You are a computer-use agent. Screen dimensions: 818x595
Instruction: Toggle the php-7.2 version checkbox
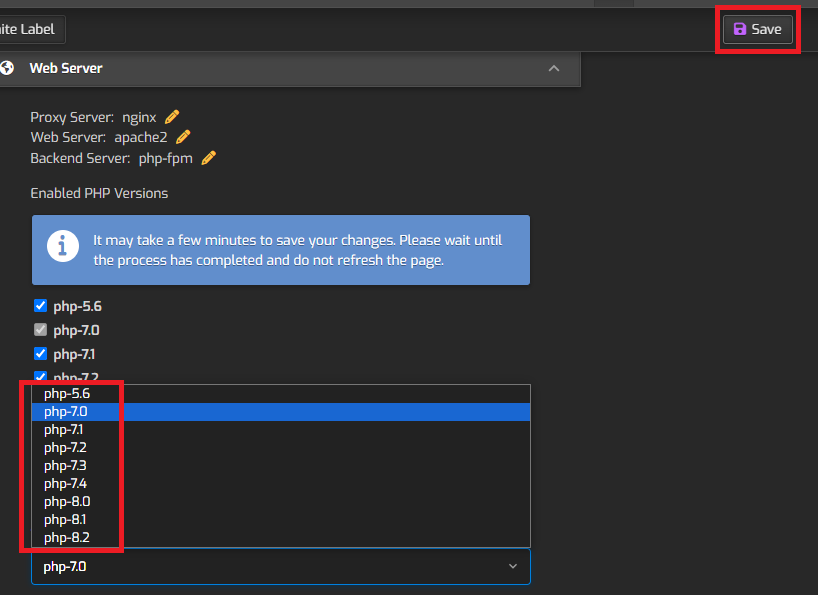point(40,377)
